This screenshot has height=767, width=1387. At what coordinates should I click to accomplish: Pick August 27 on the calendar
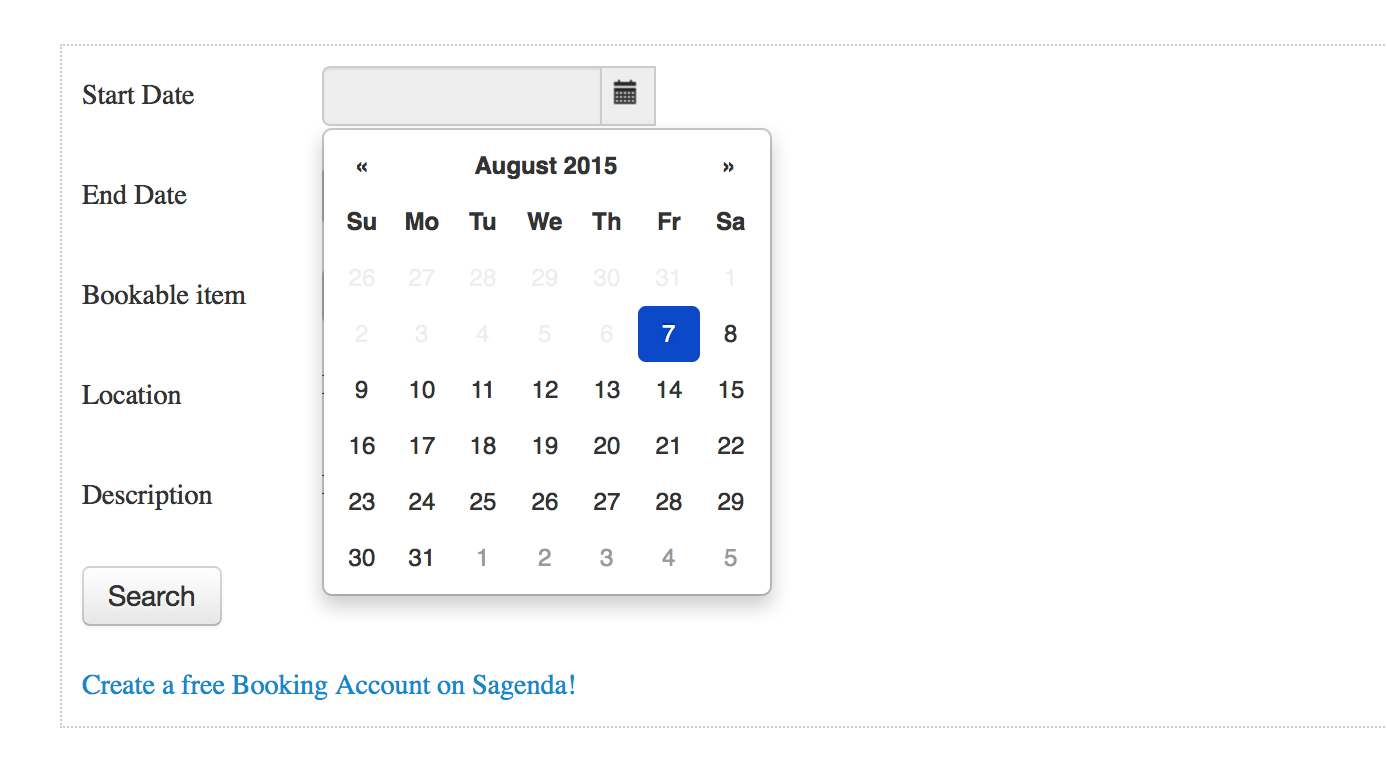(x=607, y=502)
